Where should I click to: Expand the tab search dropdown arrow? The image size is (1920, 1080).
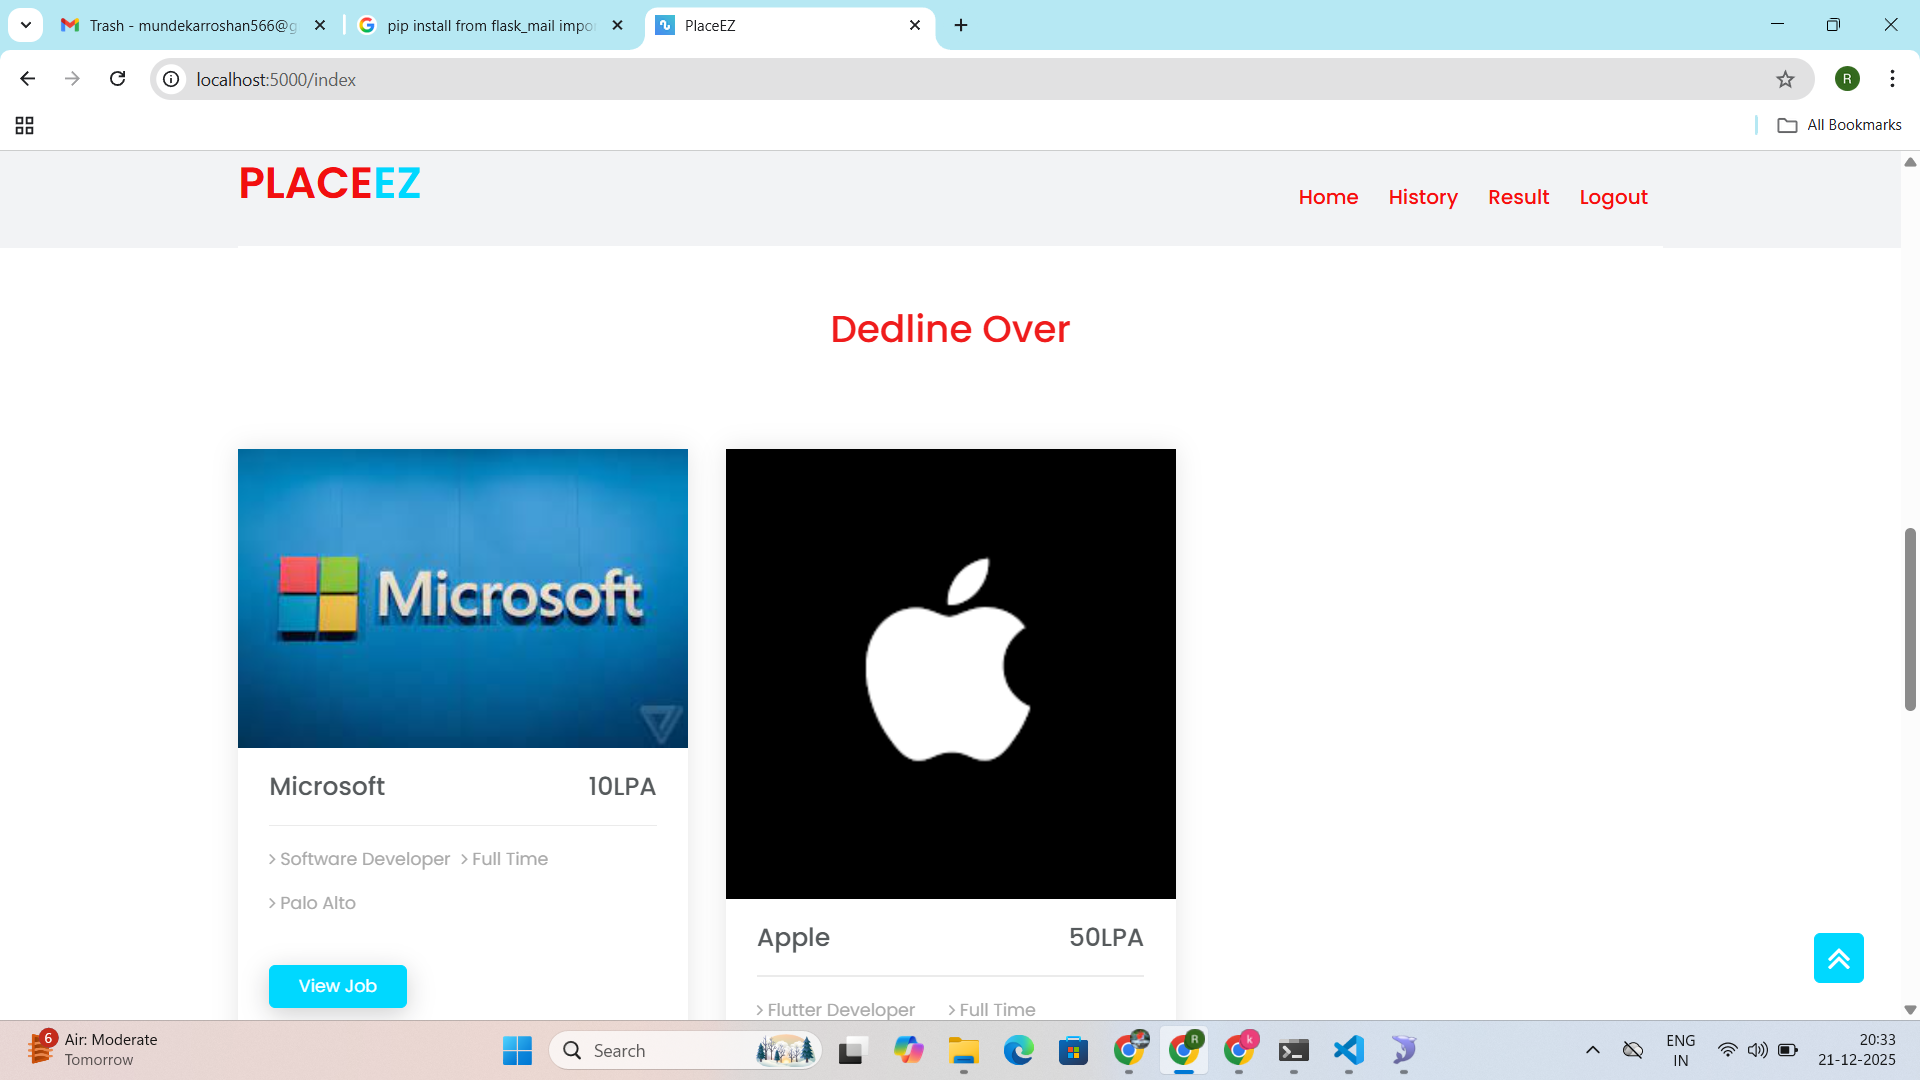[26, 25]
